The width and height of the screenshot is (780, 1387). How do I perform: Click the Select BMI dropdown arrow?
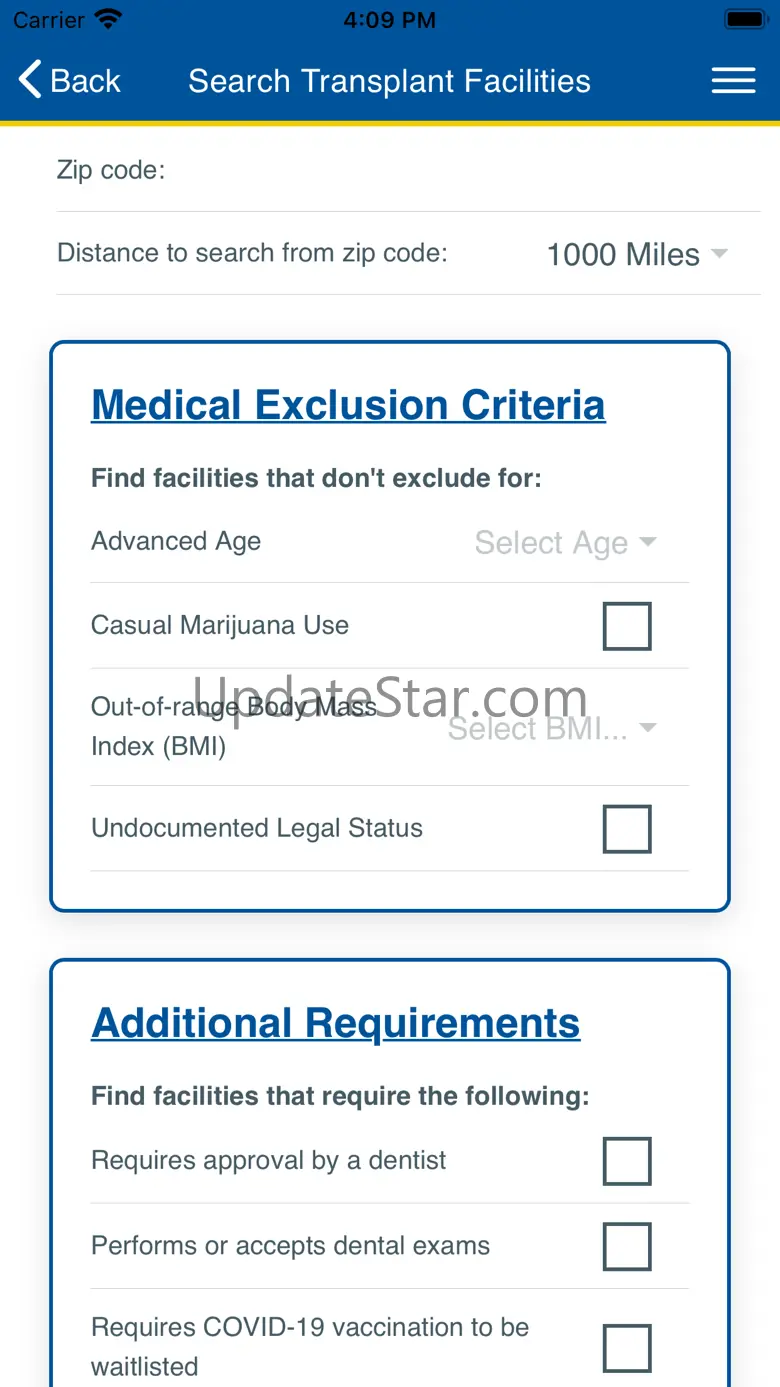(x=648, y=727)
